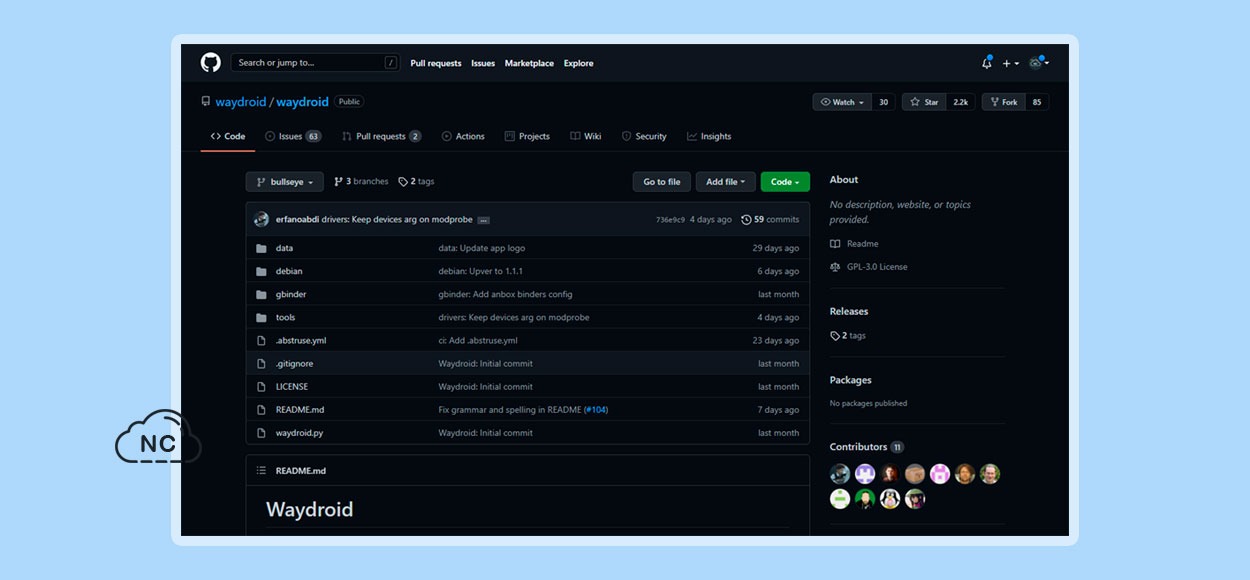Click the scale icon beside GPL-3.0 License
The width and height of the screenshot is (1250, 580).
[835, 267]
